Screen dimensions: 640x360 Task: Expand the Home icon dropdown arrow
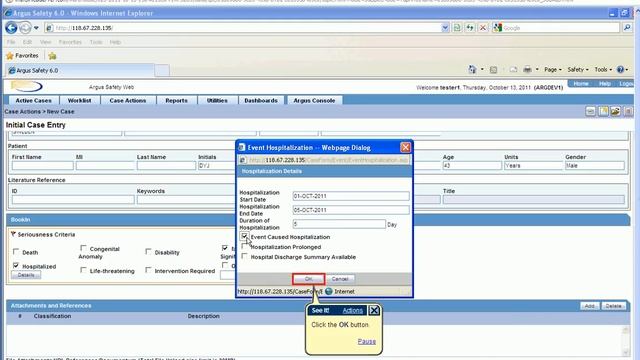pyautogui.click(x=482, y=70)
